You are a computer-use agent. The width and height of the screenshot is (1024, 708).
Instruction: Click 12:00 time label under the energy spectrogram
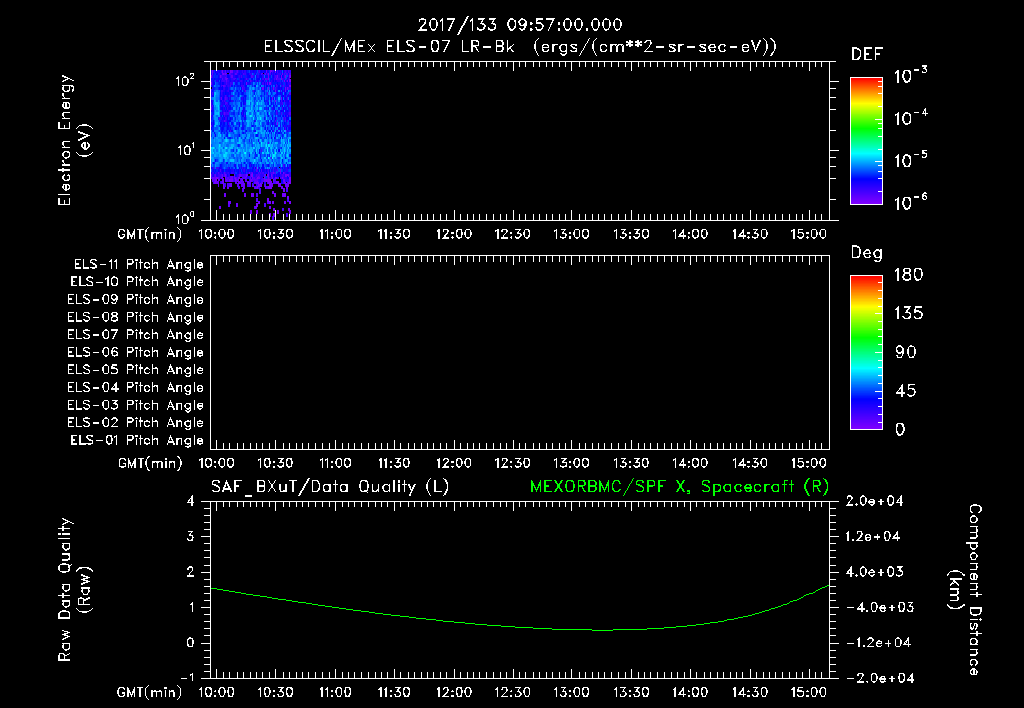[453, 234]
